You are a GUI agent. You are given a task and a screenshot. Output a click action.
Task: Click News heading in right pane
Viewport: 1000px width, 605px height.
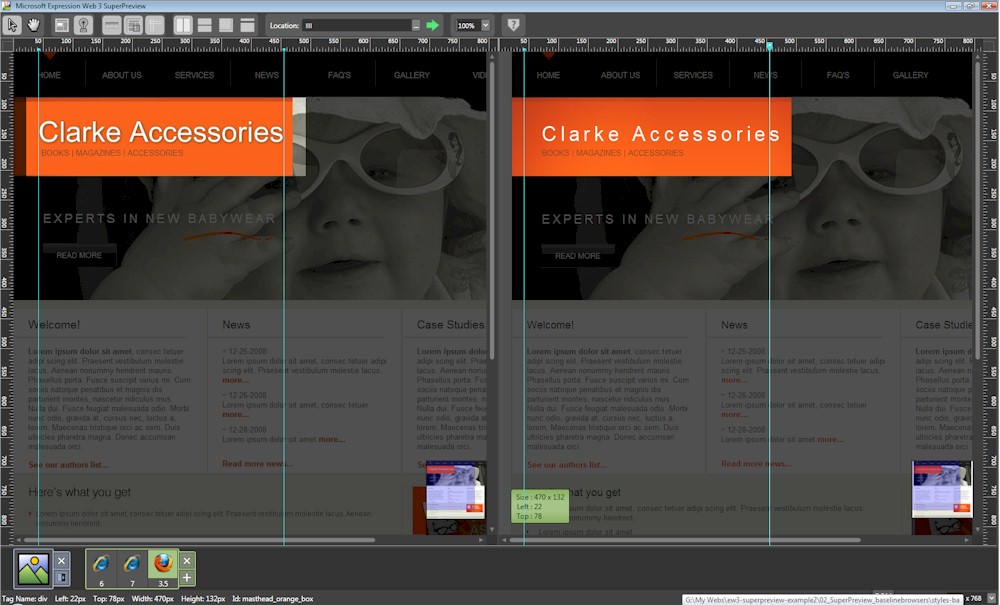pyautogui.click(x=734, y=325)
